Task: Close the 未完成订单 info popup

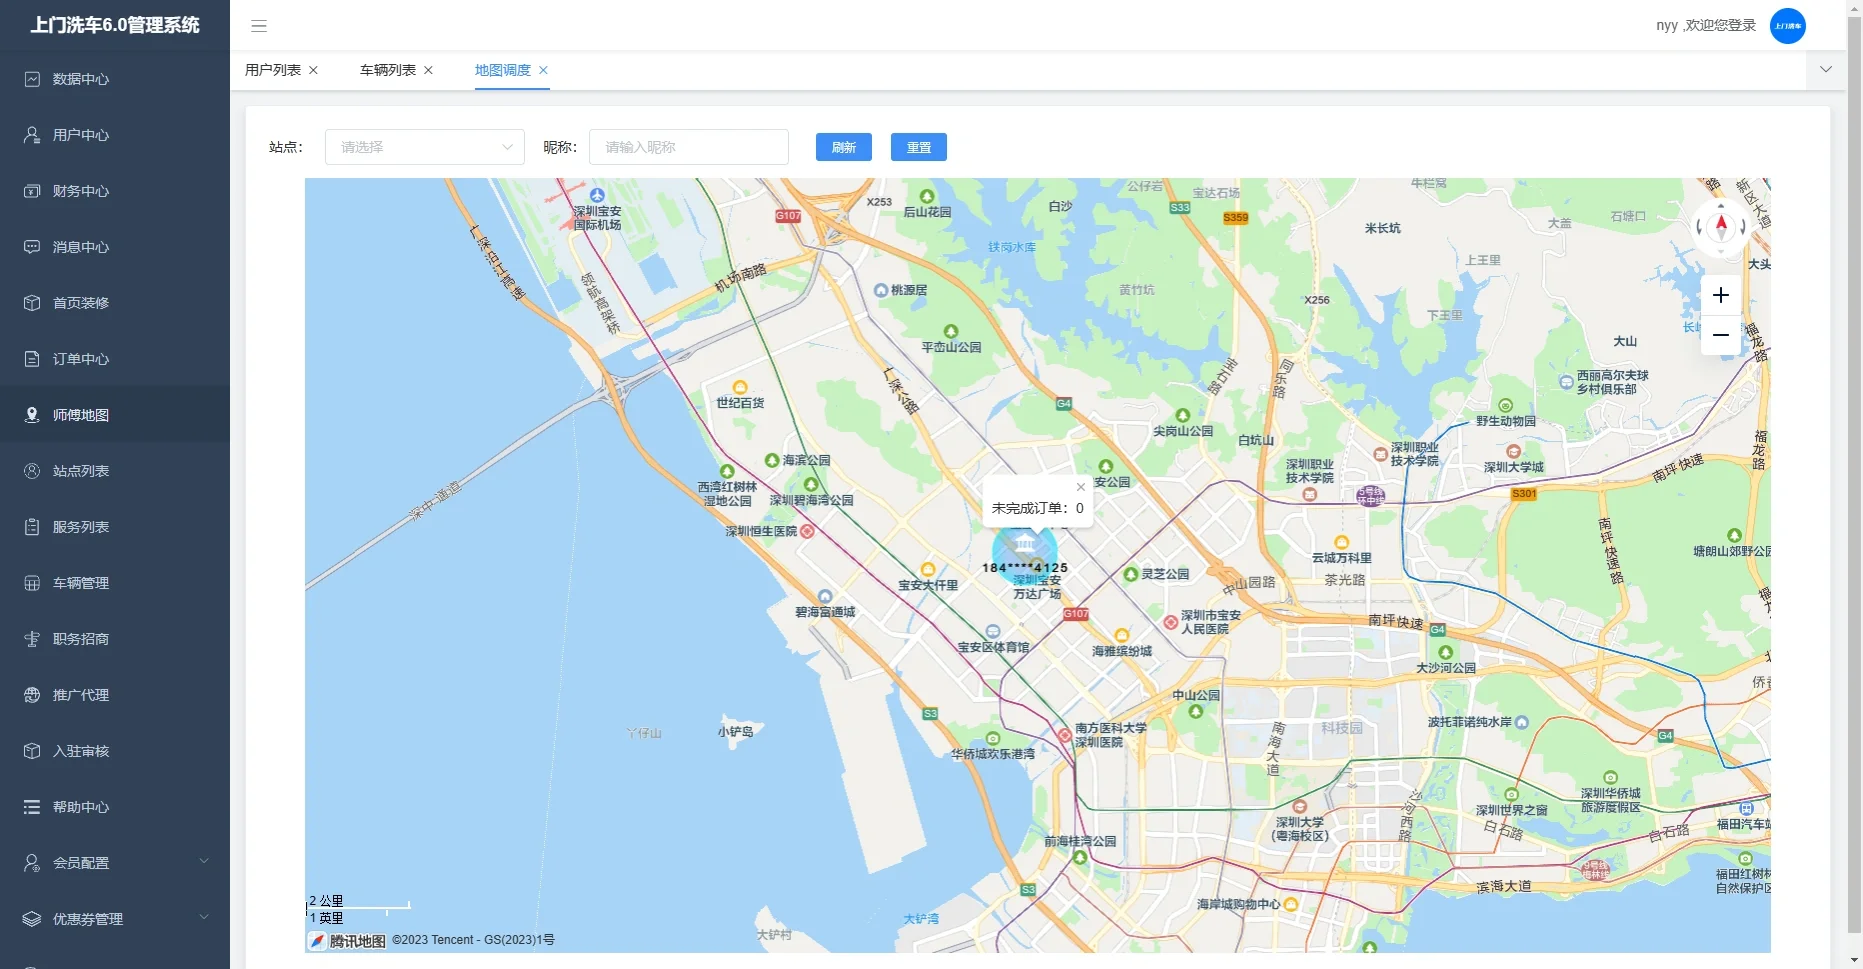Action: [1080, 487]
